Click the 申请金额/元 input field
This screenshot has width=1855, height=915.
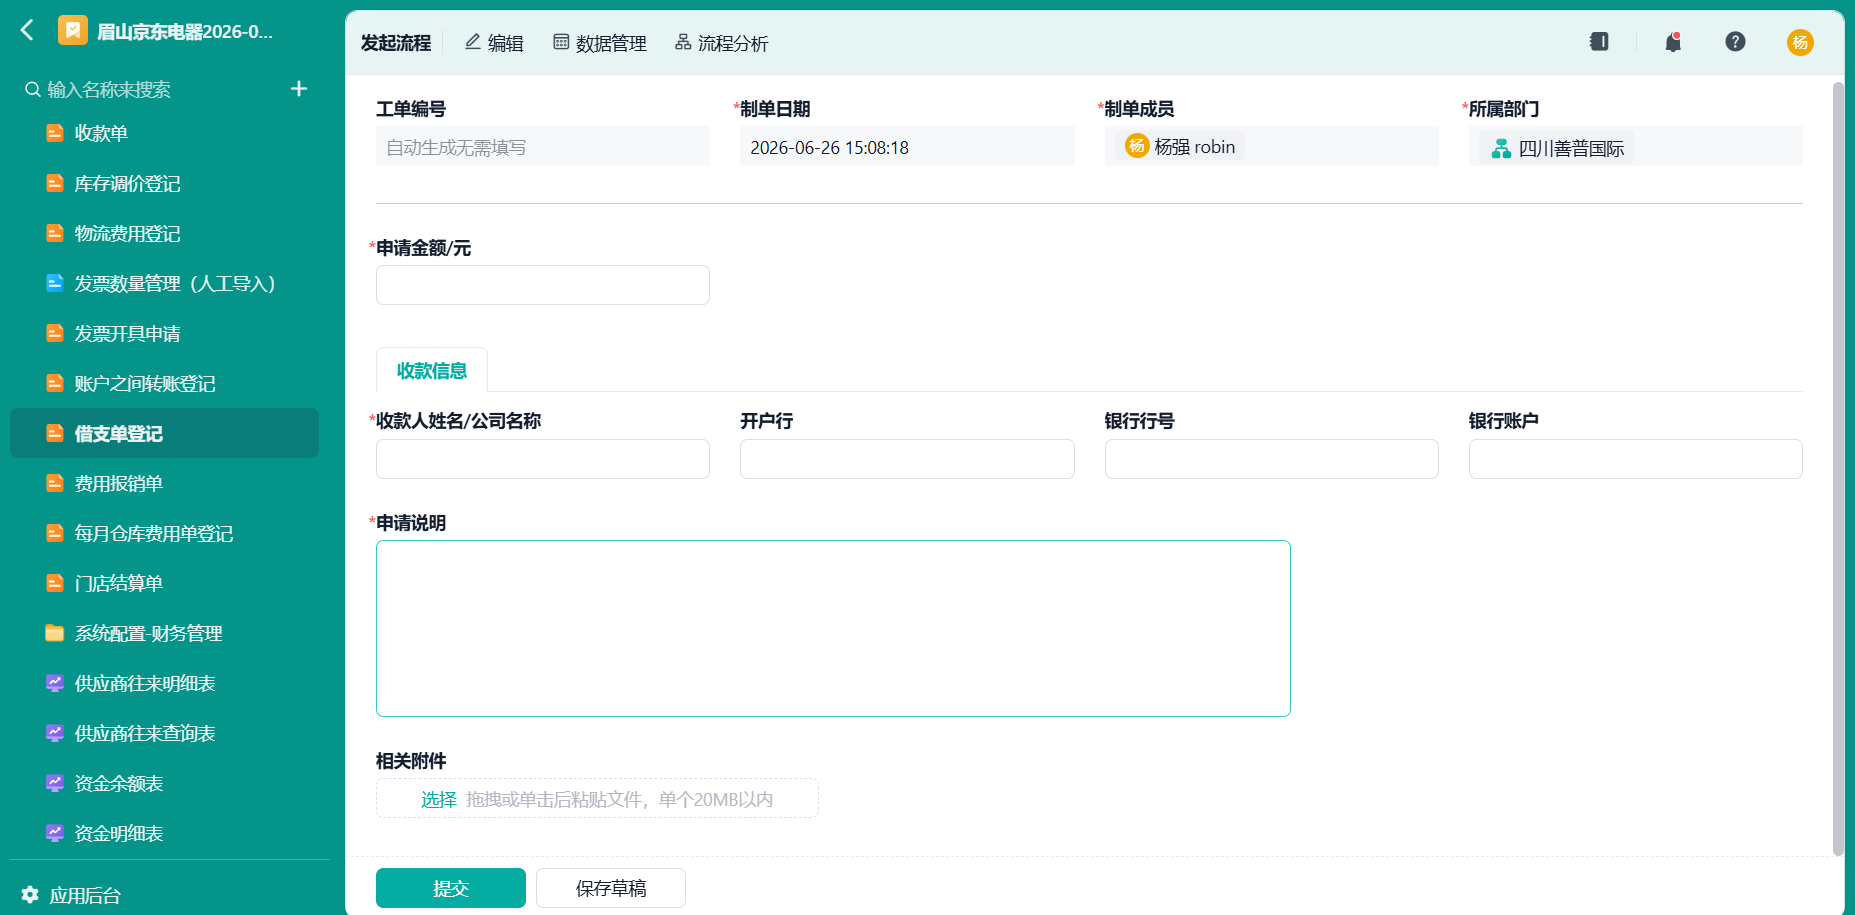tap(543, 285)
